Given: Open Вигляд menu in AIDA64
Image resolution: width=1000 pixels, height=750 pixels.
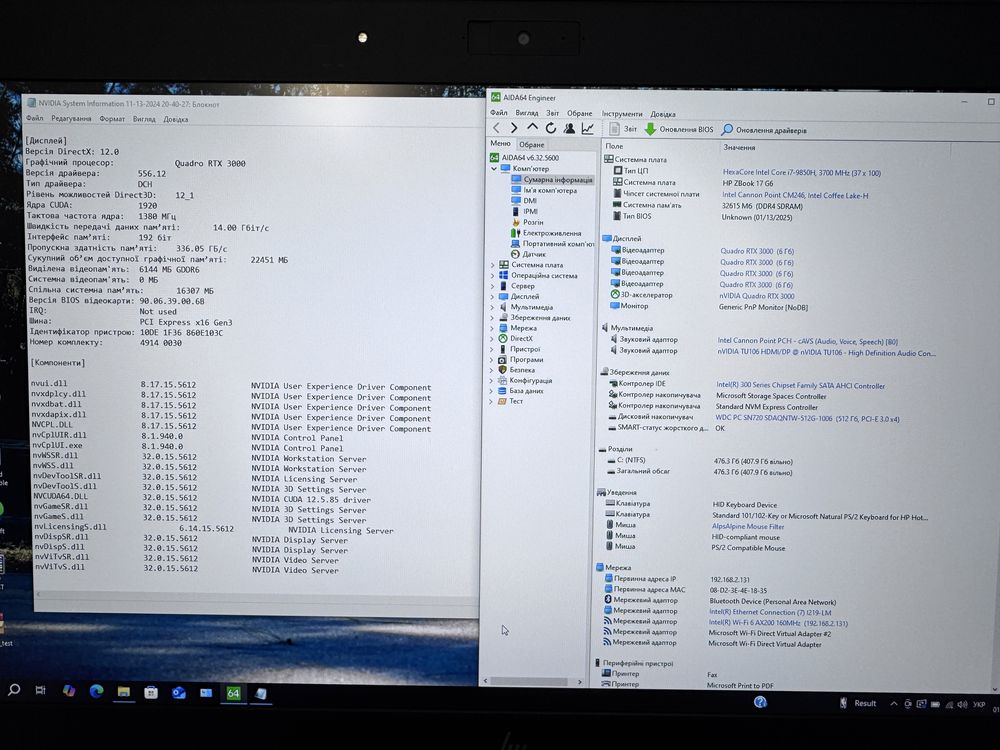Looking at the screenshot, I should [x=527, y=113].
